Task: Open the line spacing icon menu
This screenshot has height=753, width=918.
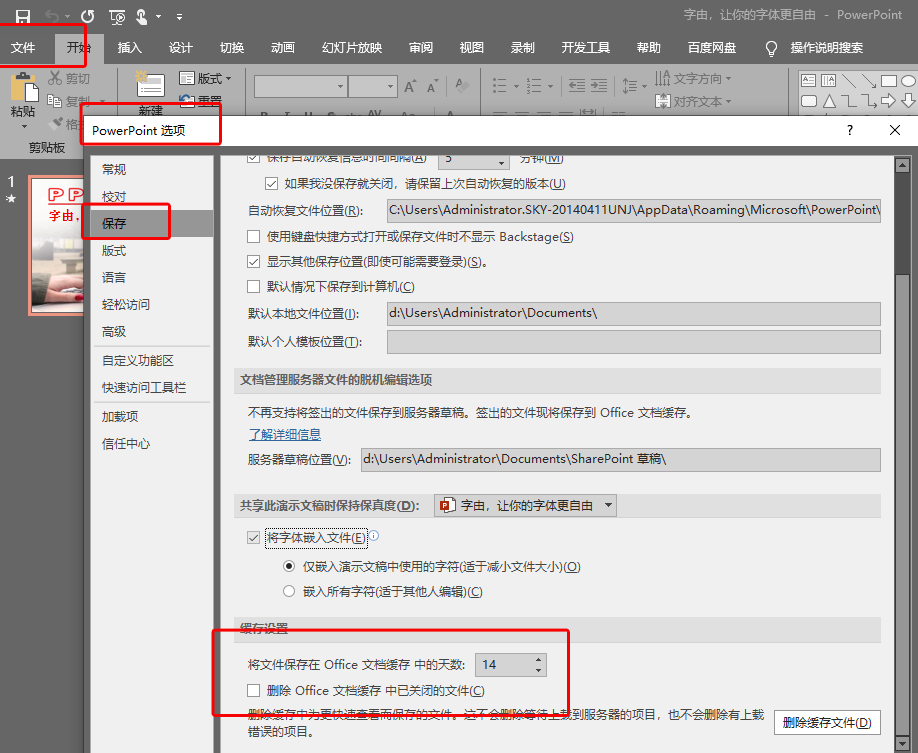Action: point(634,86)
